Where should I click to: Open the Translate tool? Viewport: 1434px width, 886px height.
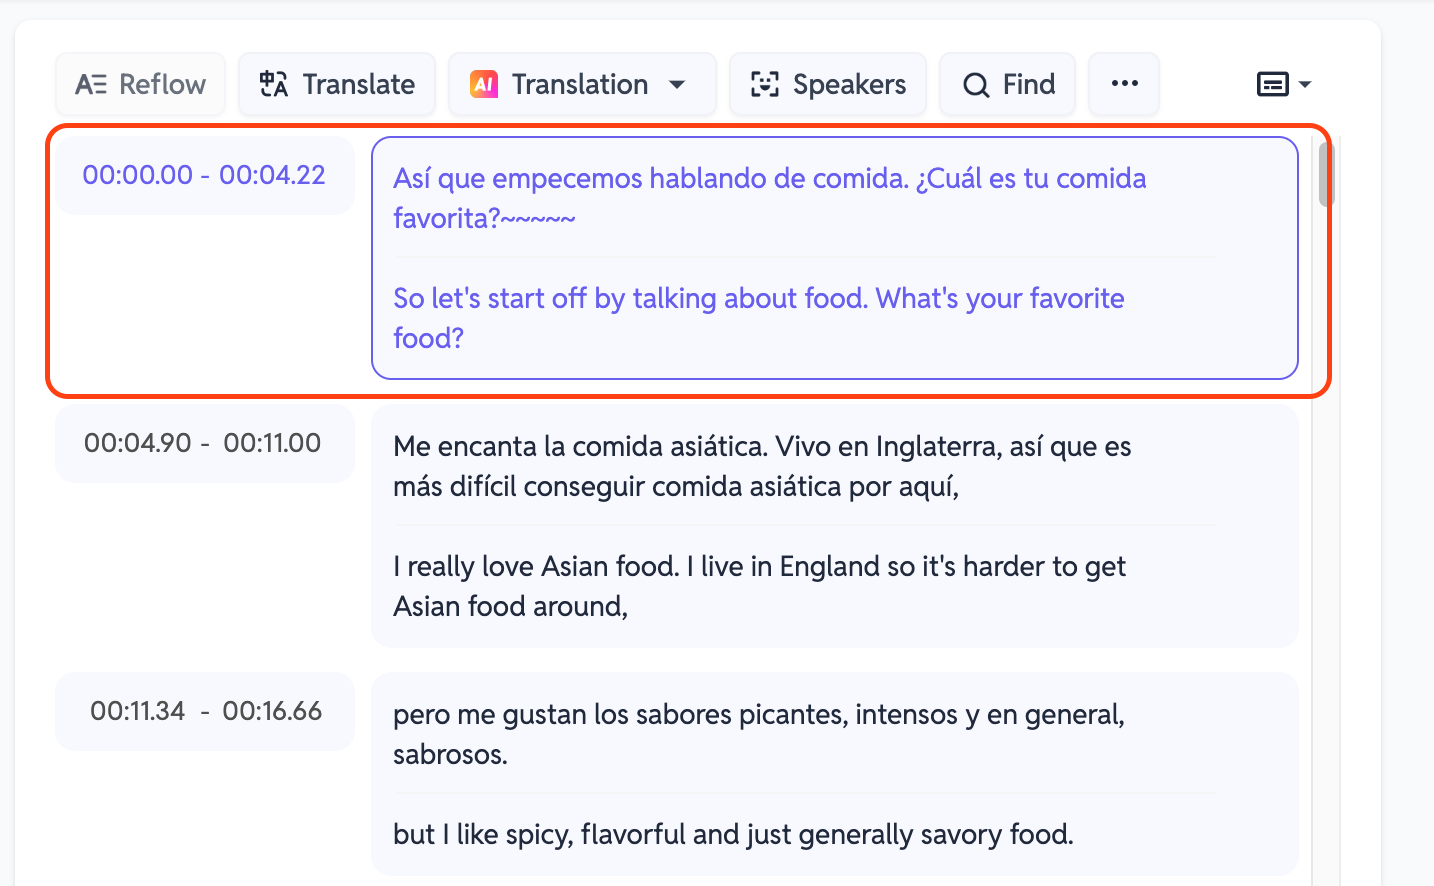pos(337,85)
